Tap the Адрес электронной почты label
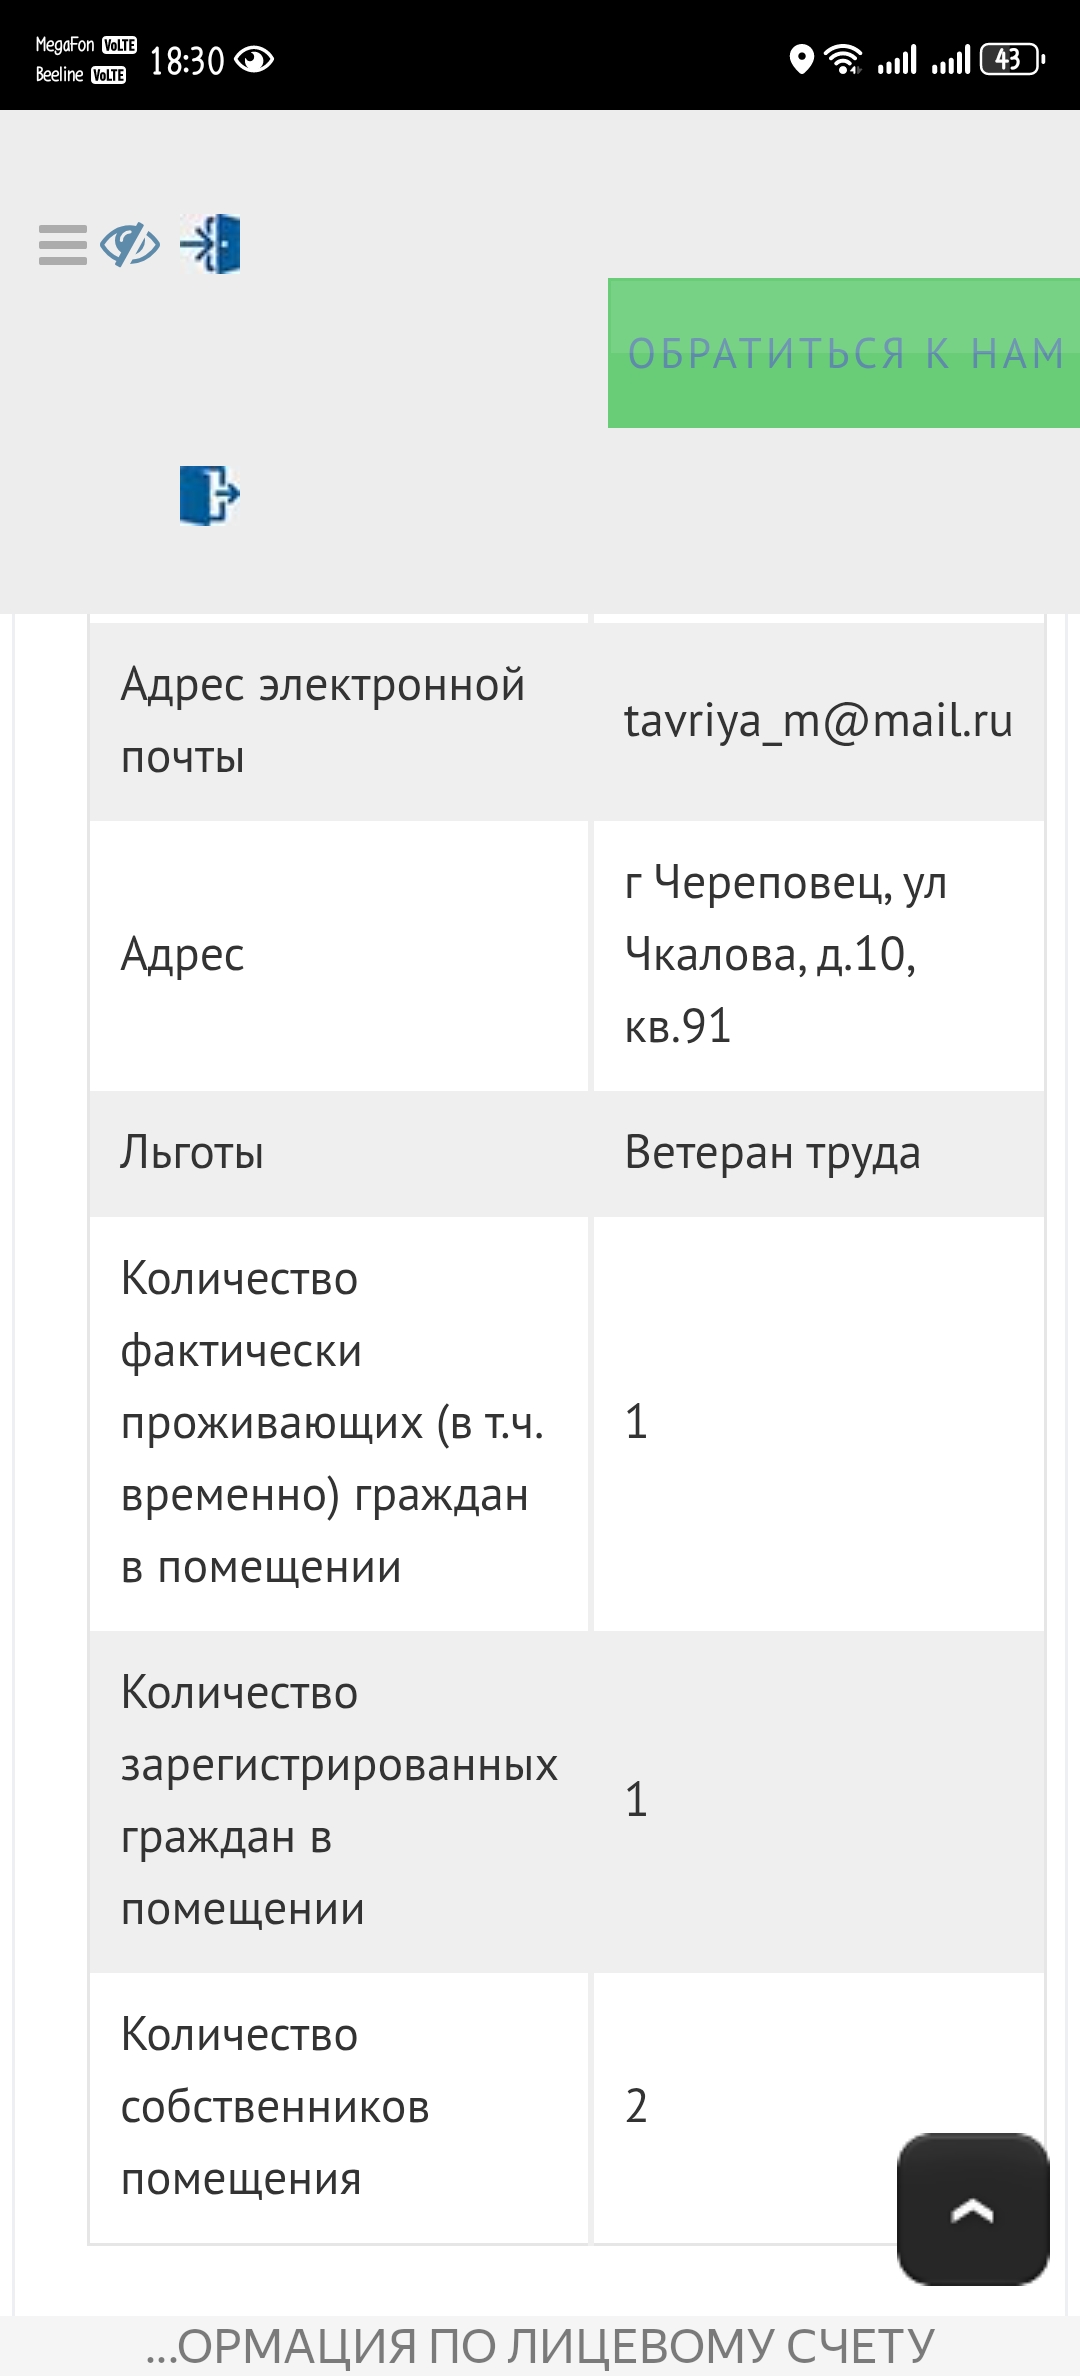The width and height of the screenshot is (1080, 2376). tap(322, 720)
